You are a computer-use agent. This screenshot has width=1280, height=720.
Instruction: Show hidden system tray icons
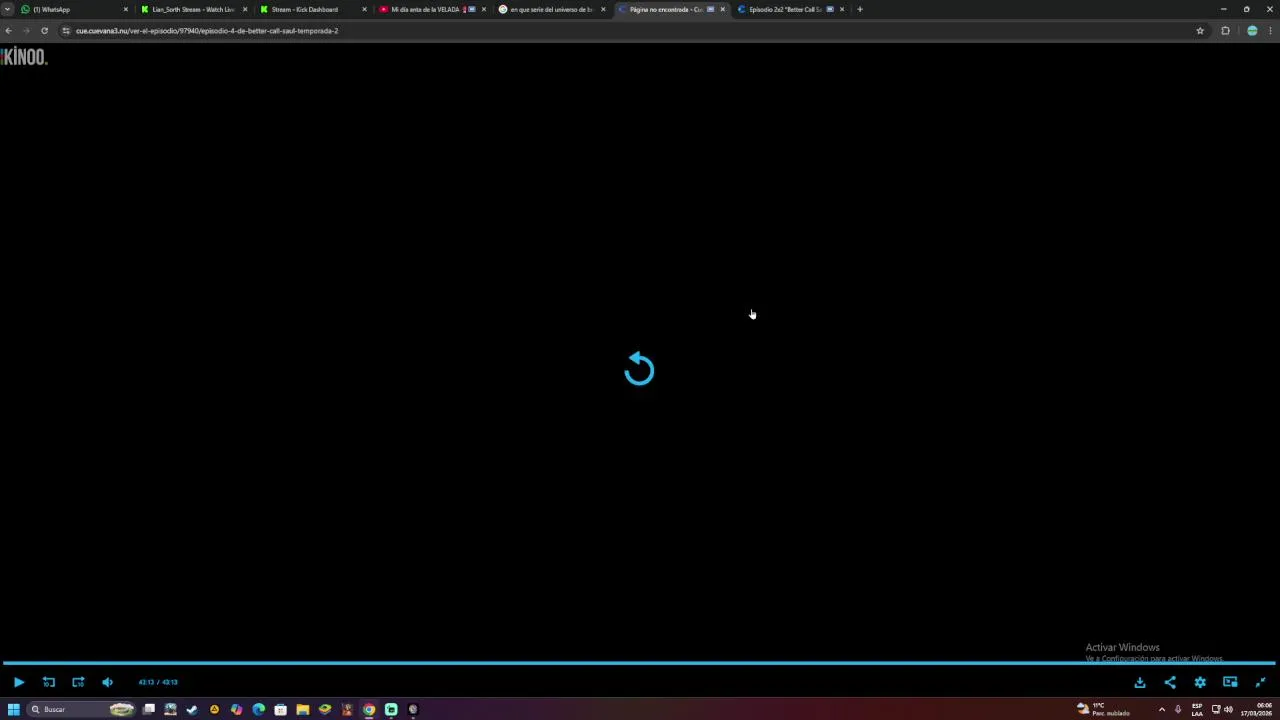(x=1161, y=709)
